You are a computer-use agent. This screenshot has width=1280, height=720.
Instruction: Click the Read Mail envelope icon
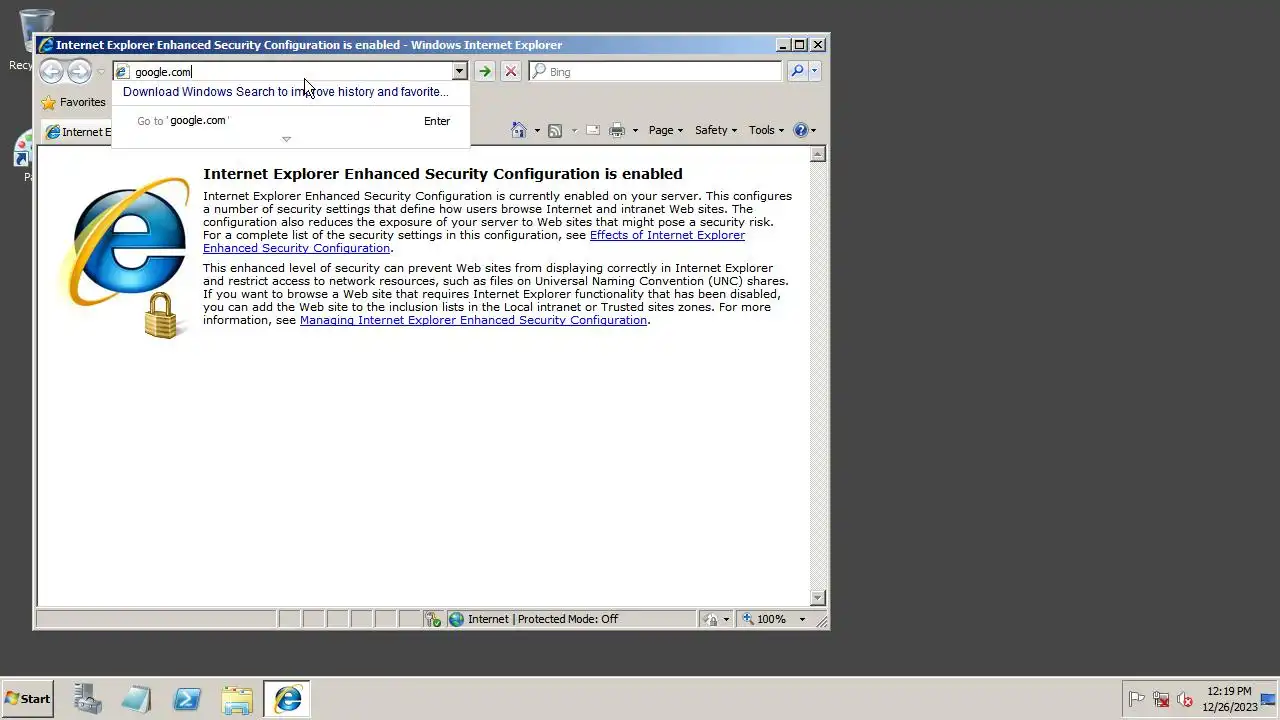pos(592,130)
